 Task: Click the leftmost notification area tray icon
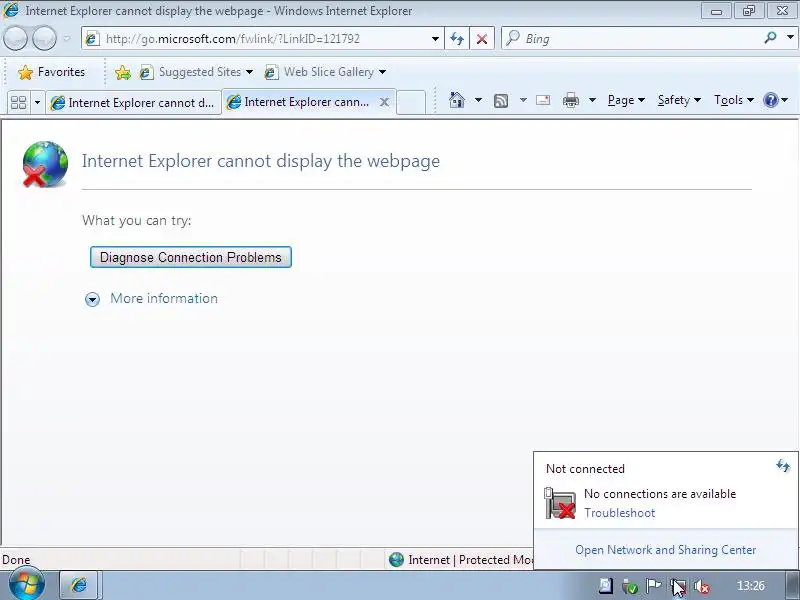tap(606, 586)
